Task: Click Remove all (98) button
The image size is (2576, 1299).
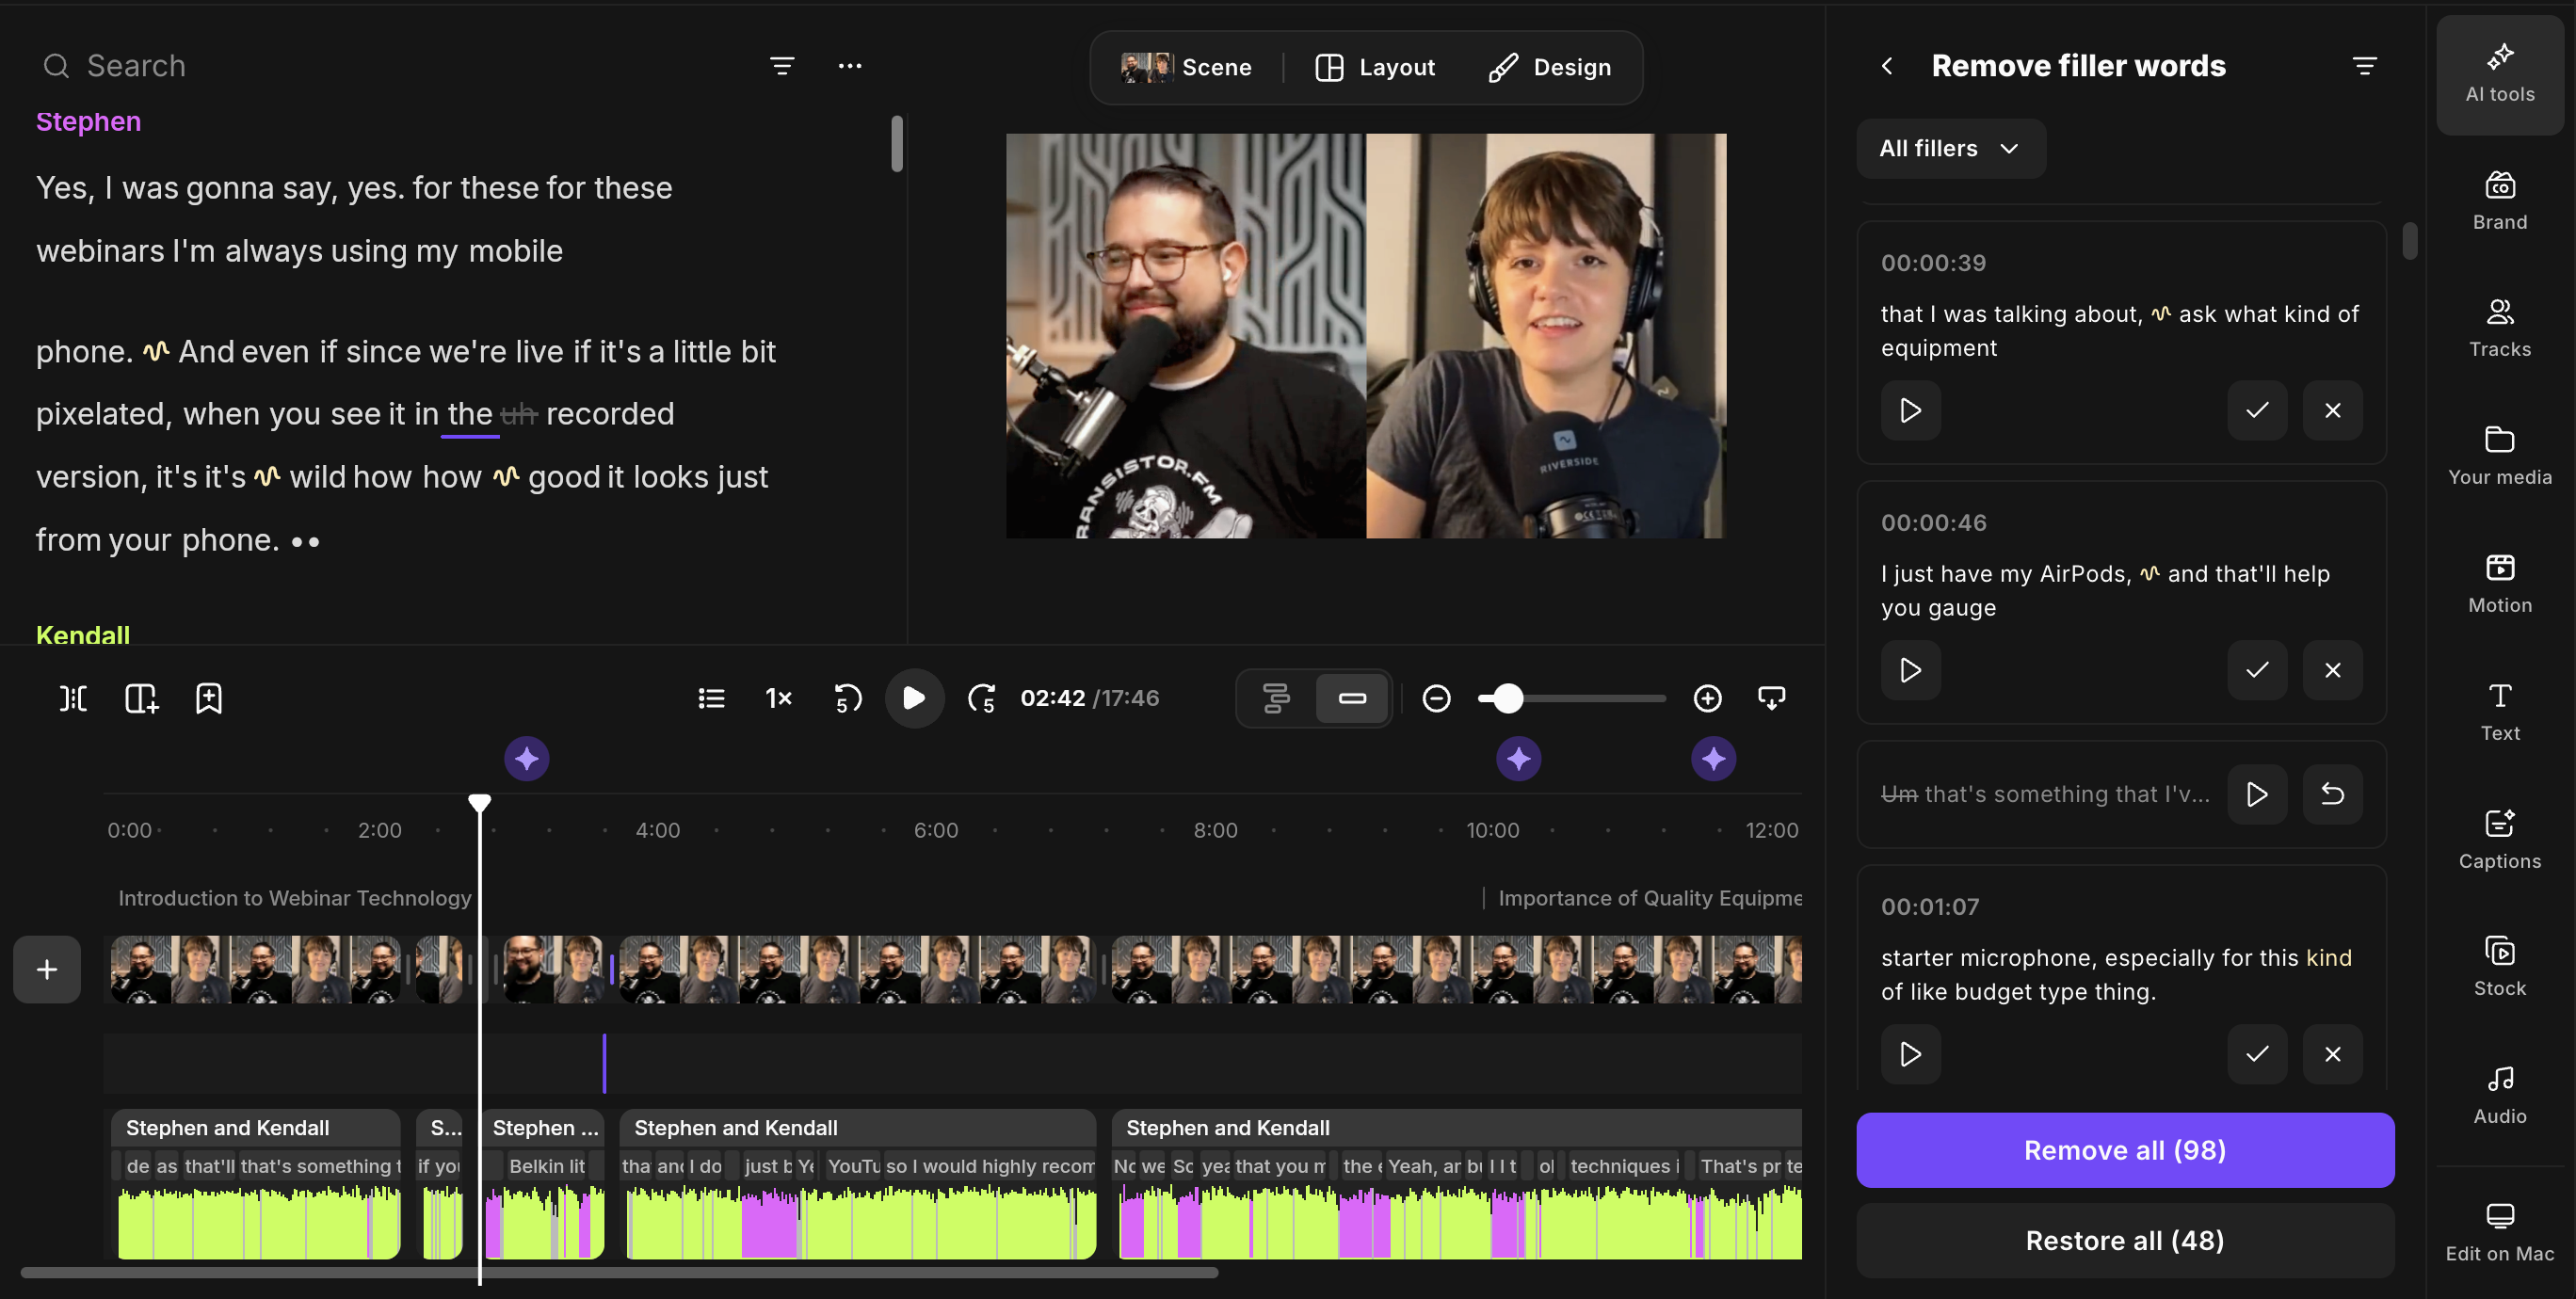Action: [x=2125, y=1150]
